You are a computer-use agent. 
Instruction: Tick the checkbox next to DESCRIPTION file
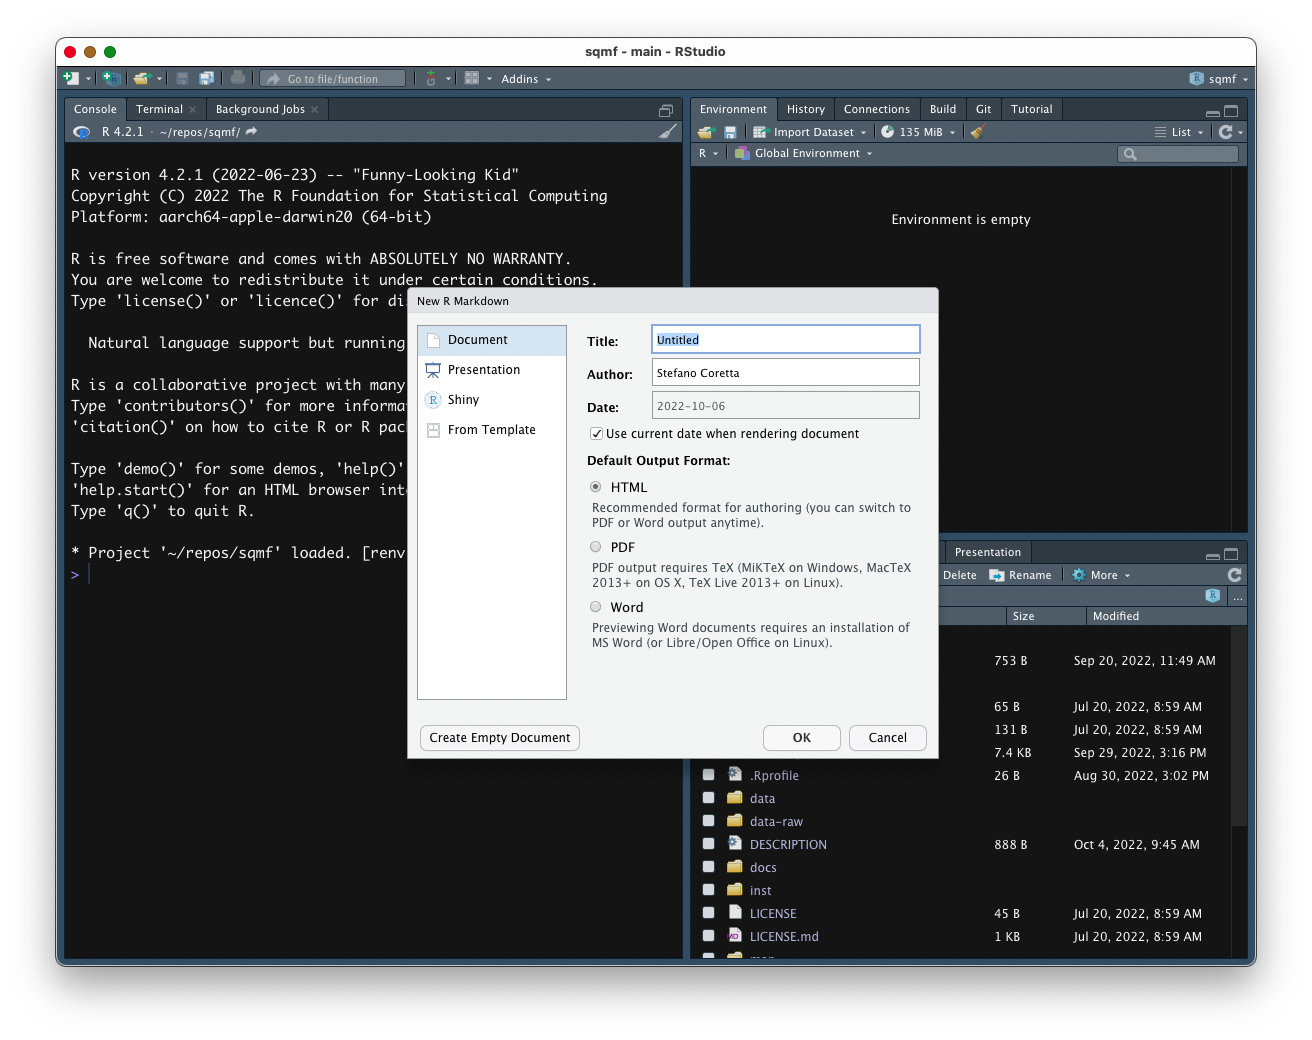tap(708, 844)
